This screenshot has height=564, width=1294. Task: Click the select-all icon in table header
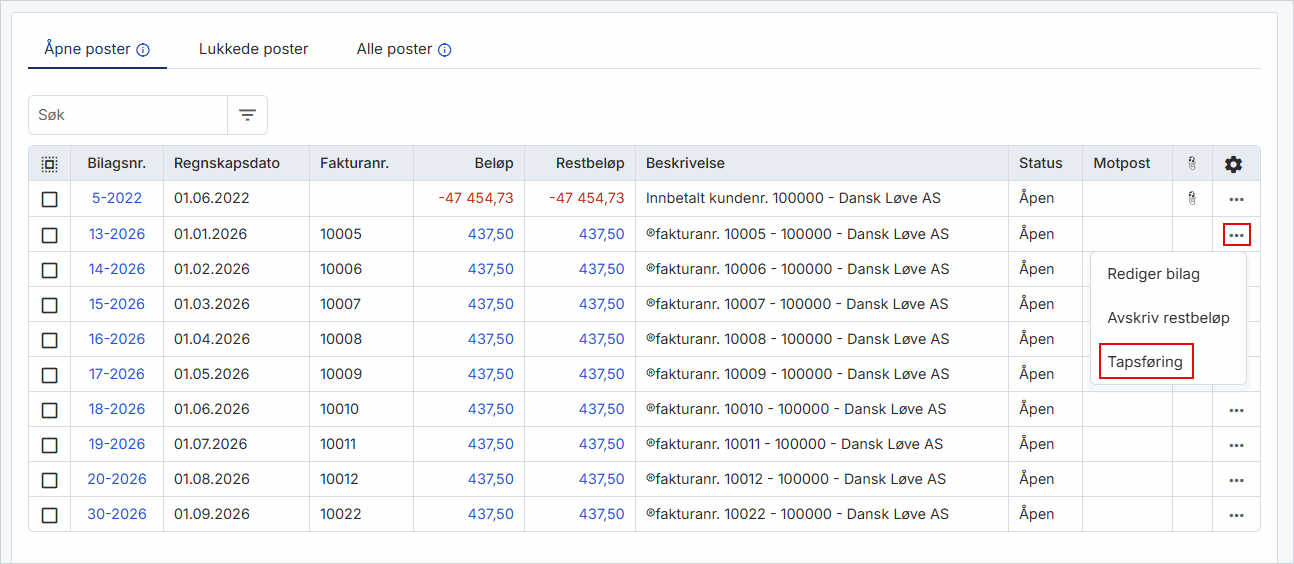click(x=49, y=164)
